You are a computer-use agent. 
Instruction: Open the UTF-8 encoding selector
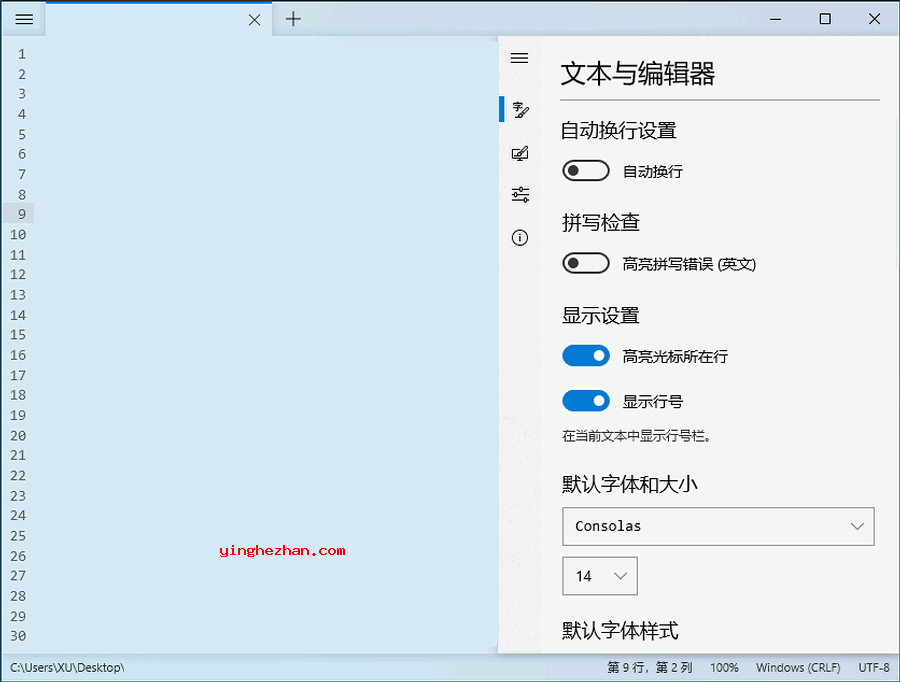pos(873,667)
